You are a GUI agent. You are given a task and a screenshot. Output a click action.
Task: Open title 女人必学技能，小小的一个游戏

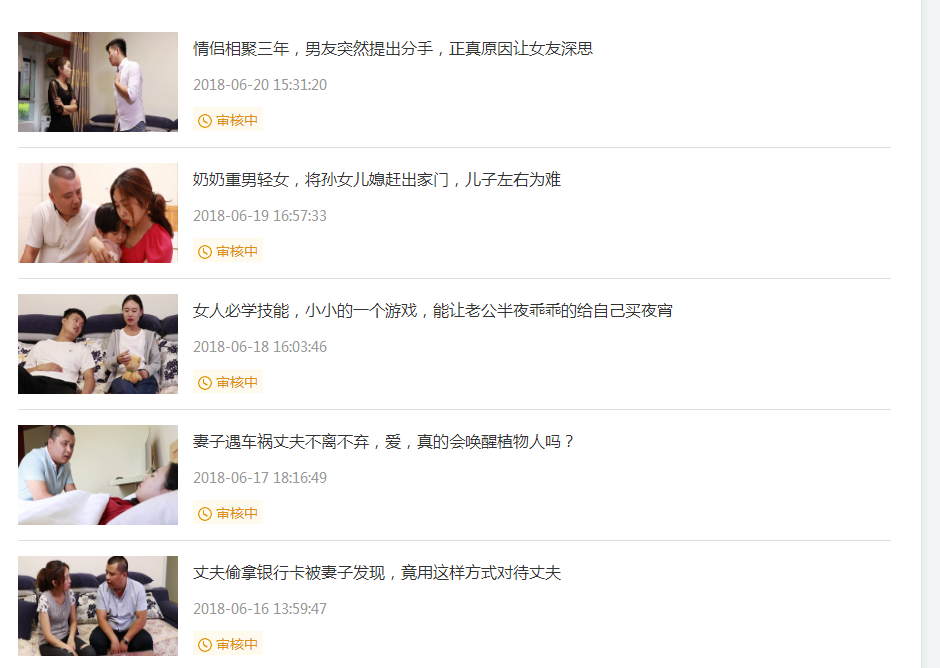point(432,311)
